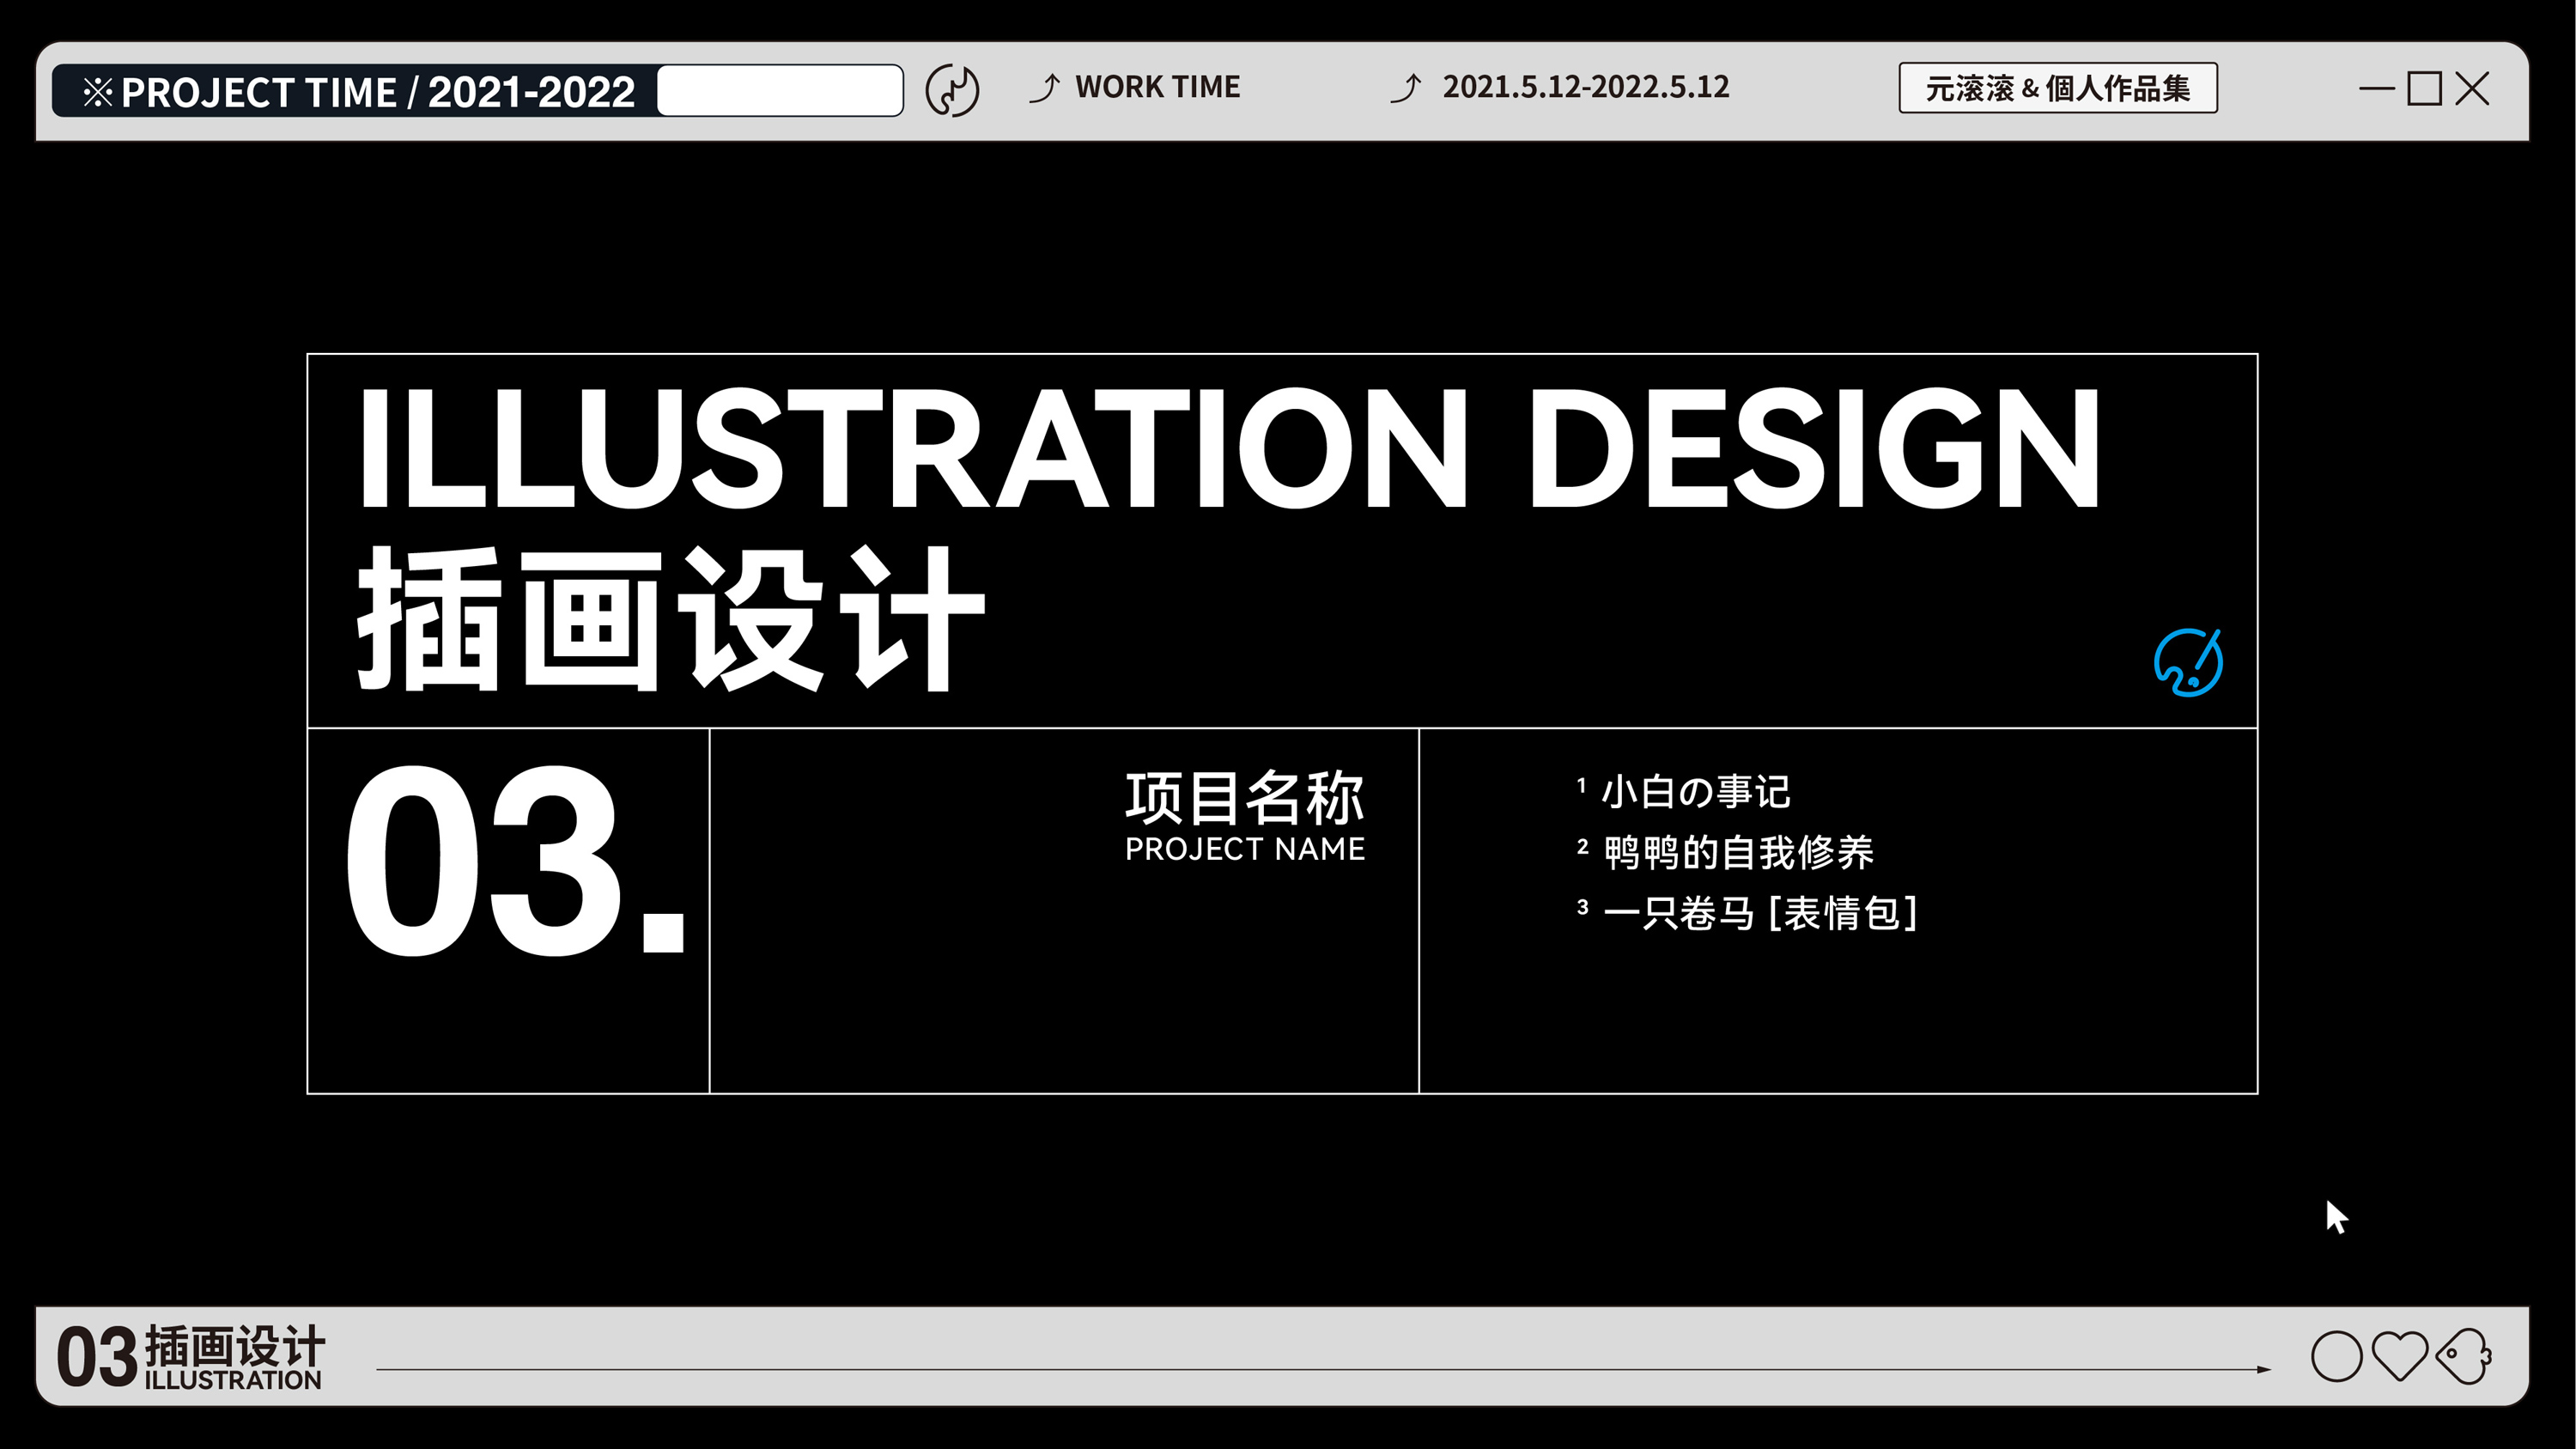The image size is (2576, 1449).
Task: Click the heart icon in bottom bar
Action: [x=2400, y=1357]
